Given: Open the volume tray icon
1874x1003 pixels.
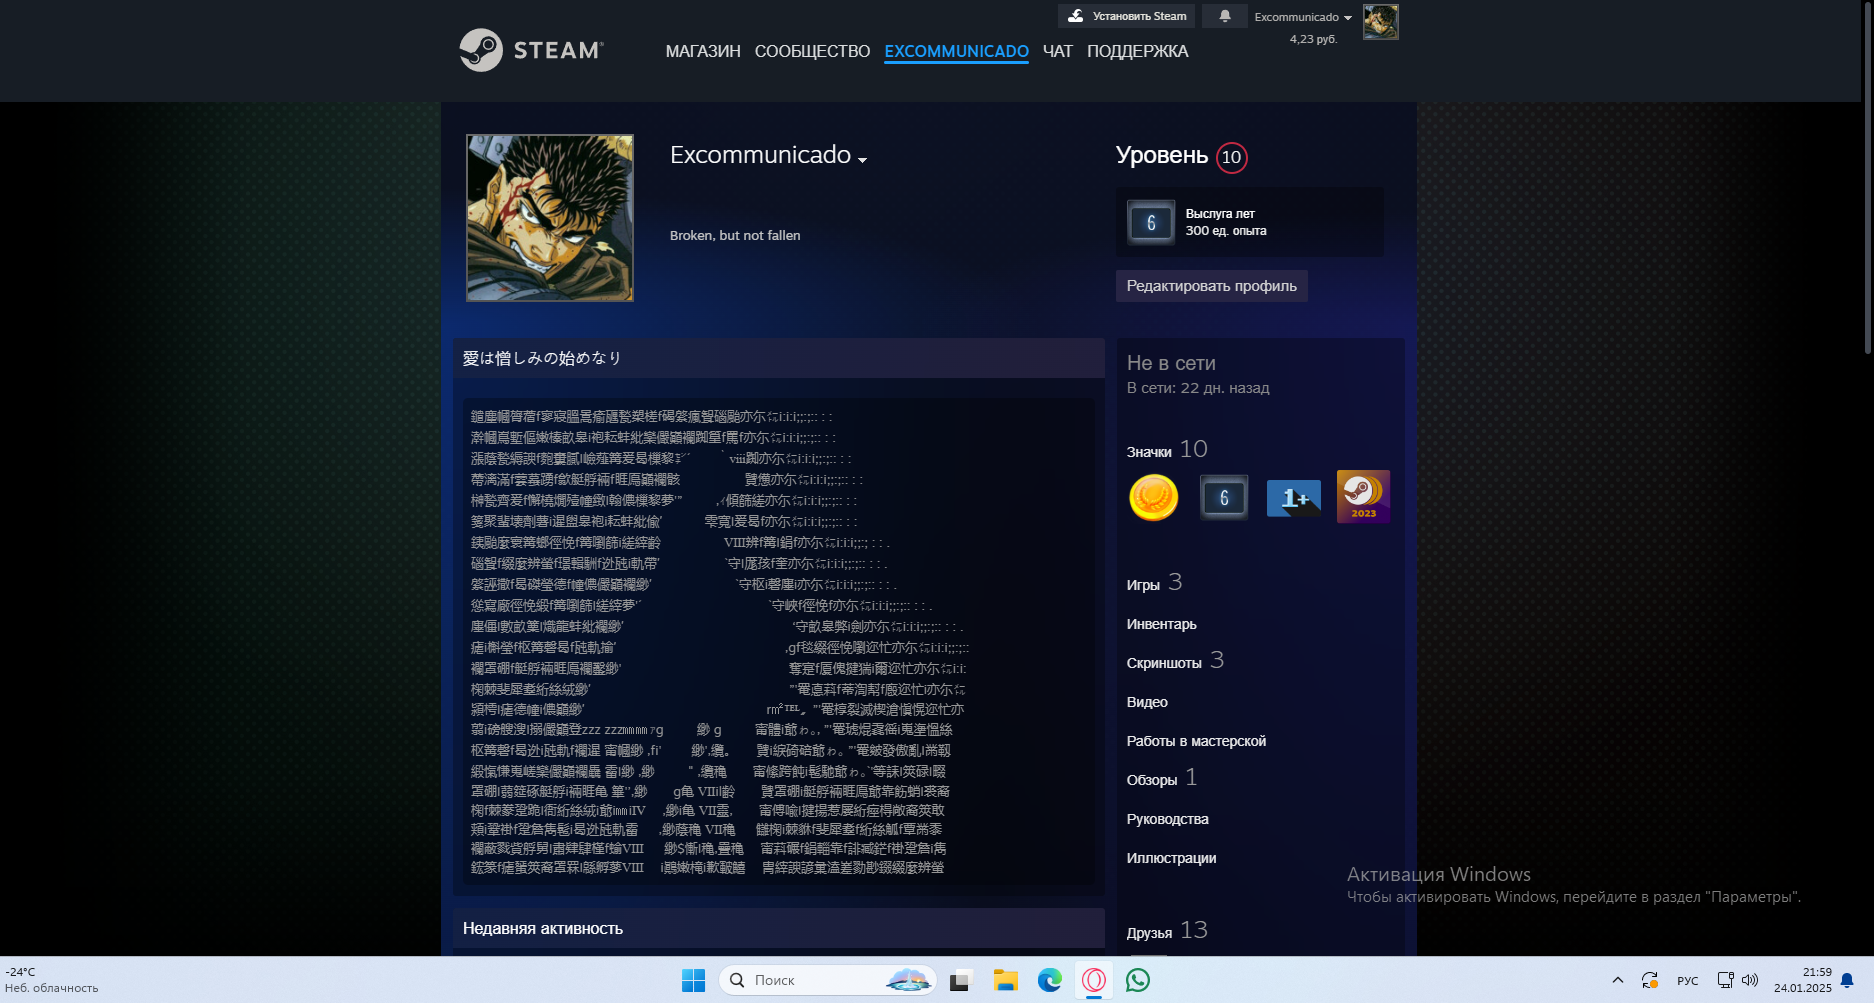Looking at the screenshot, I should pos(1750,980).
